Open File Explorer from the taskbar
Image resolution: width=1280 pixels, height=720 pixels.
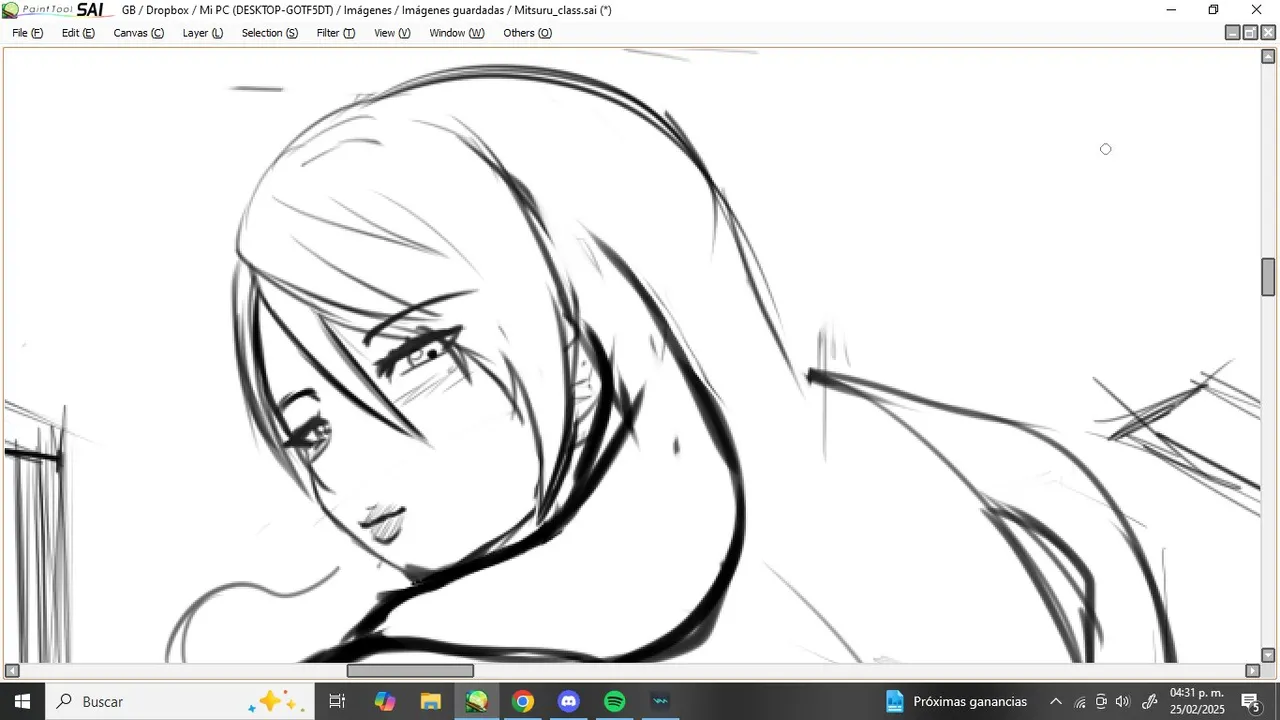click(x=431, y=701)
